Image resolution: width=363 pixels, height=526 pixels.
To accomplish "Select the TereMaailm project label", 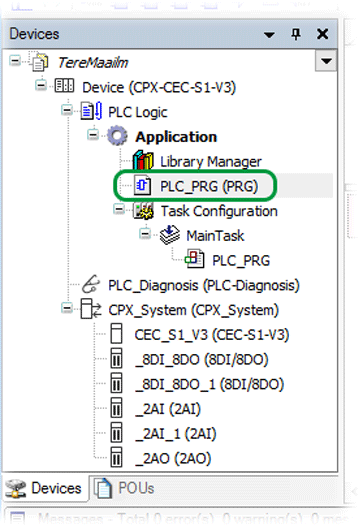I will pos(93,63).
